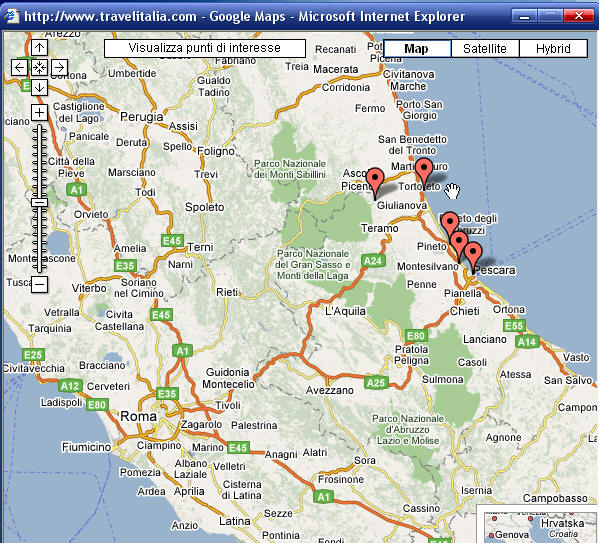Image resolution: width=599 pixels, height=543 pixels.
Task: Click the A14 highway shield
Action: (x=527, y=342)
